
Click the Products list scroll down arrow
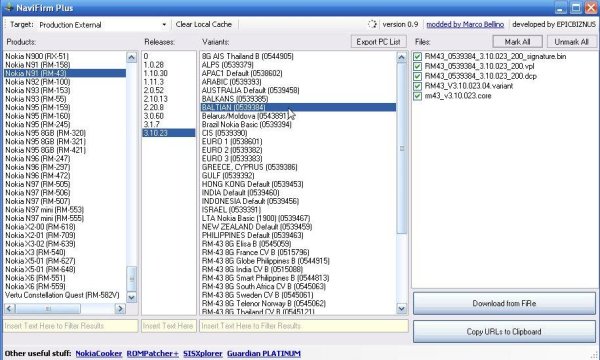click(132, 297)
